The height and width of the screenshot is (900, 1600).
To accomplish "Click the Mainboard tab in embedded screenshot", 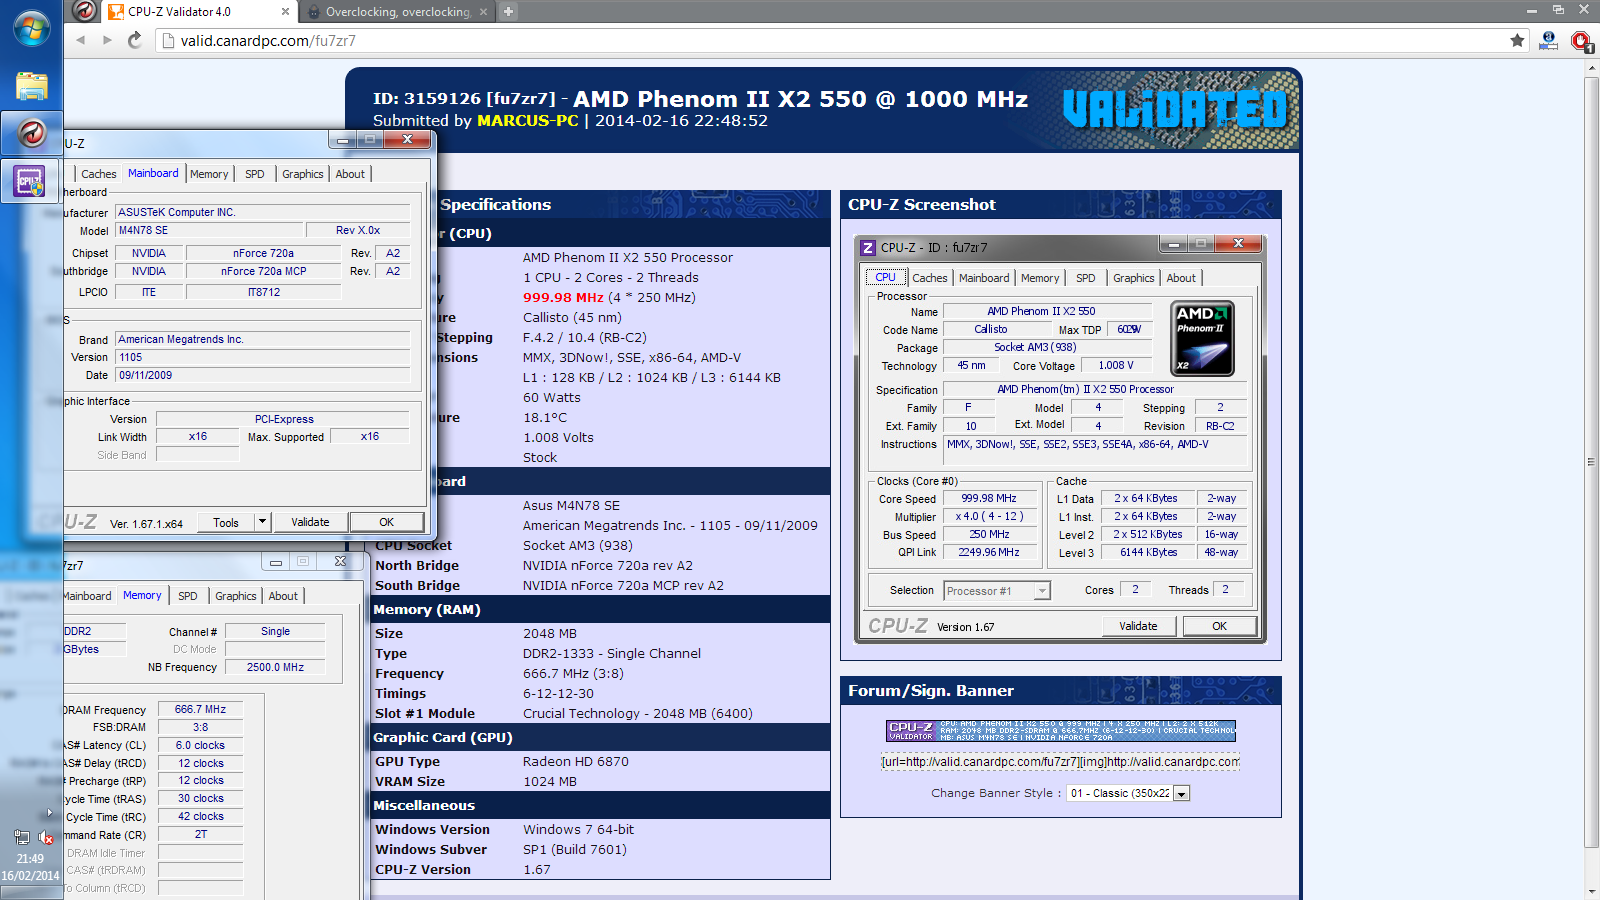I will (984, 278).
